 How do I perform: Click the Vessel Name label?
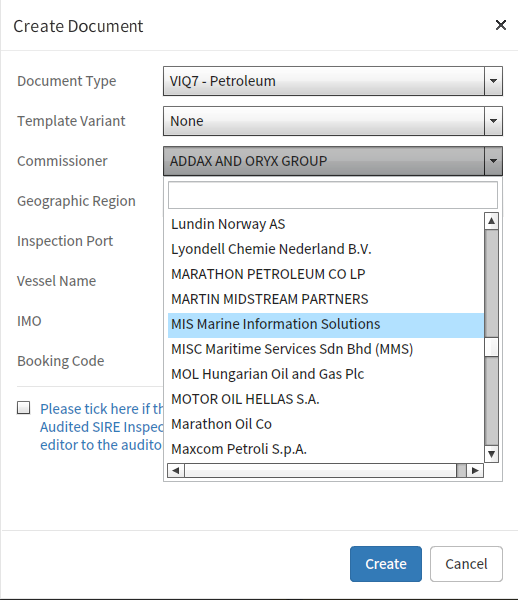[x=57, y=281]
